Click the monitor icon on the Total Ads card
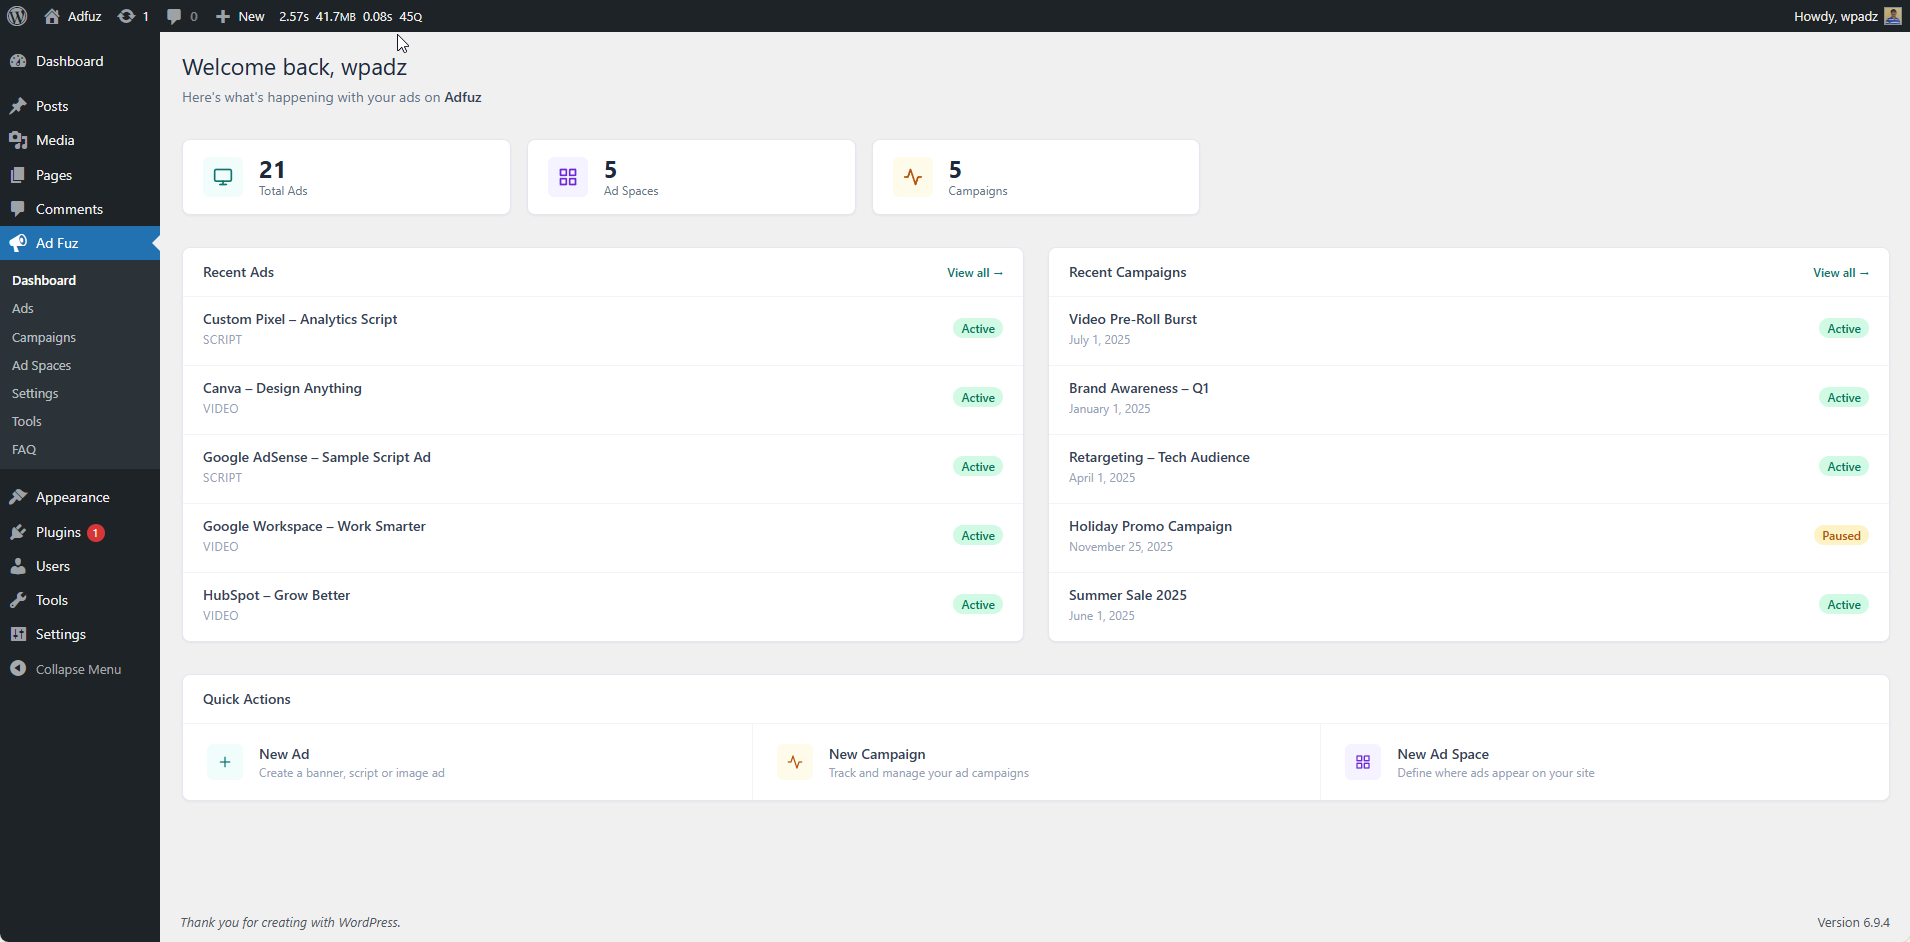This screenshot has height=942, width=1910. point(222,176)
